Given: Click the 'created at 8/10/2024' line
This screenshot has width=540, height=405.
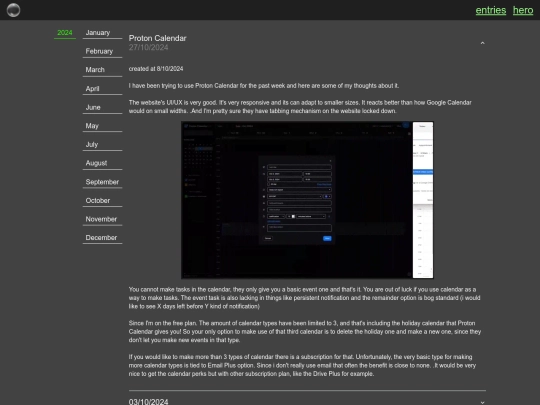Looking at the screenshot, I should 156,69.
